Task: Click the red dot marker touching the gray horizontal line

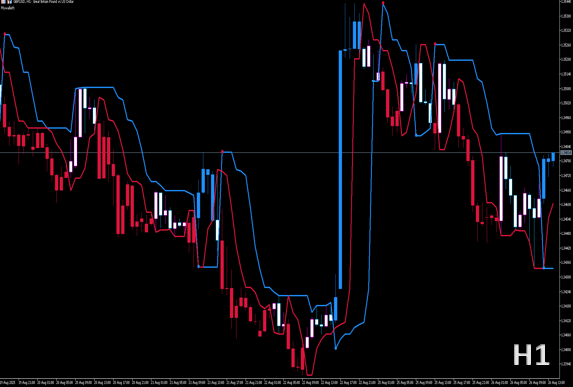Action: (x=222, y=151)
